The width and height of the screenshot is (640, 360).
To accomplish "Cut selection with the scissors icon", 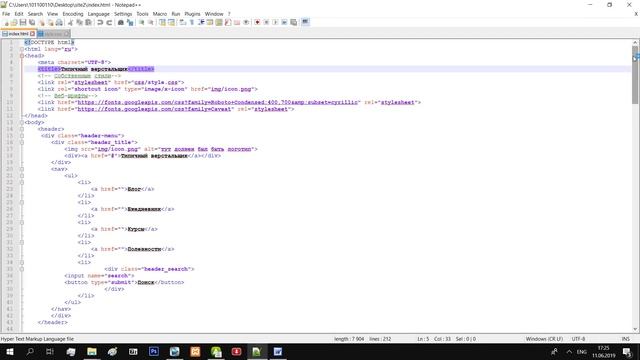I will click(x=70, y=22).
